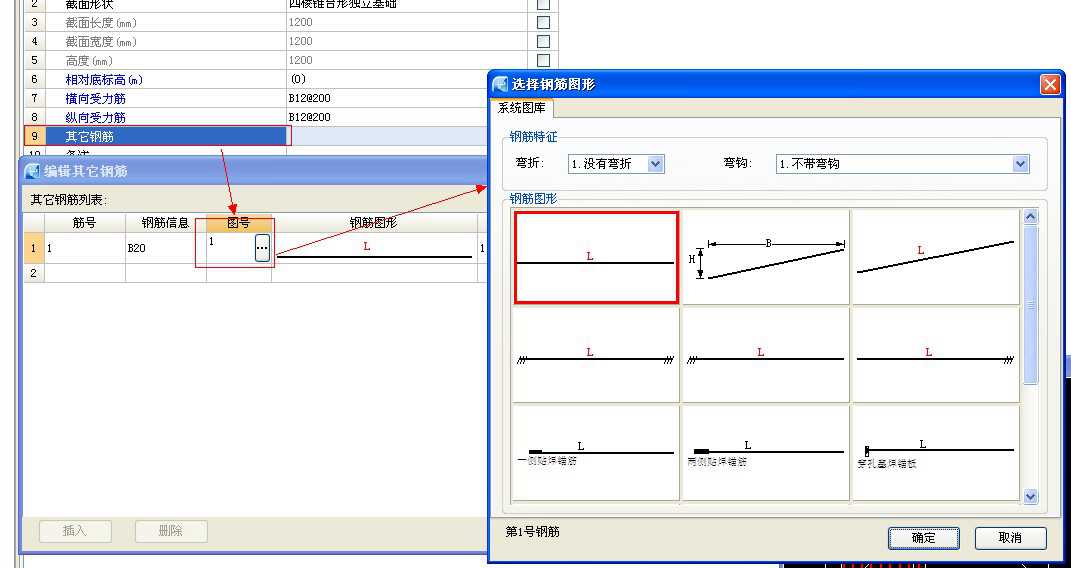Click the 编辑其它钢筋 dialog title icon
The image size is (1071, 568).
tap(32, 171)
